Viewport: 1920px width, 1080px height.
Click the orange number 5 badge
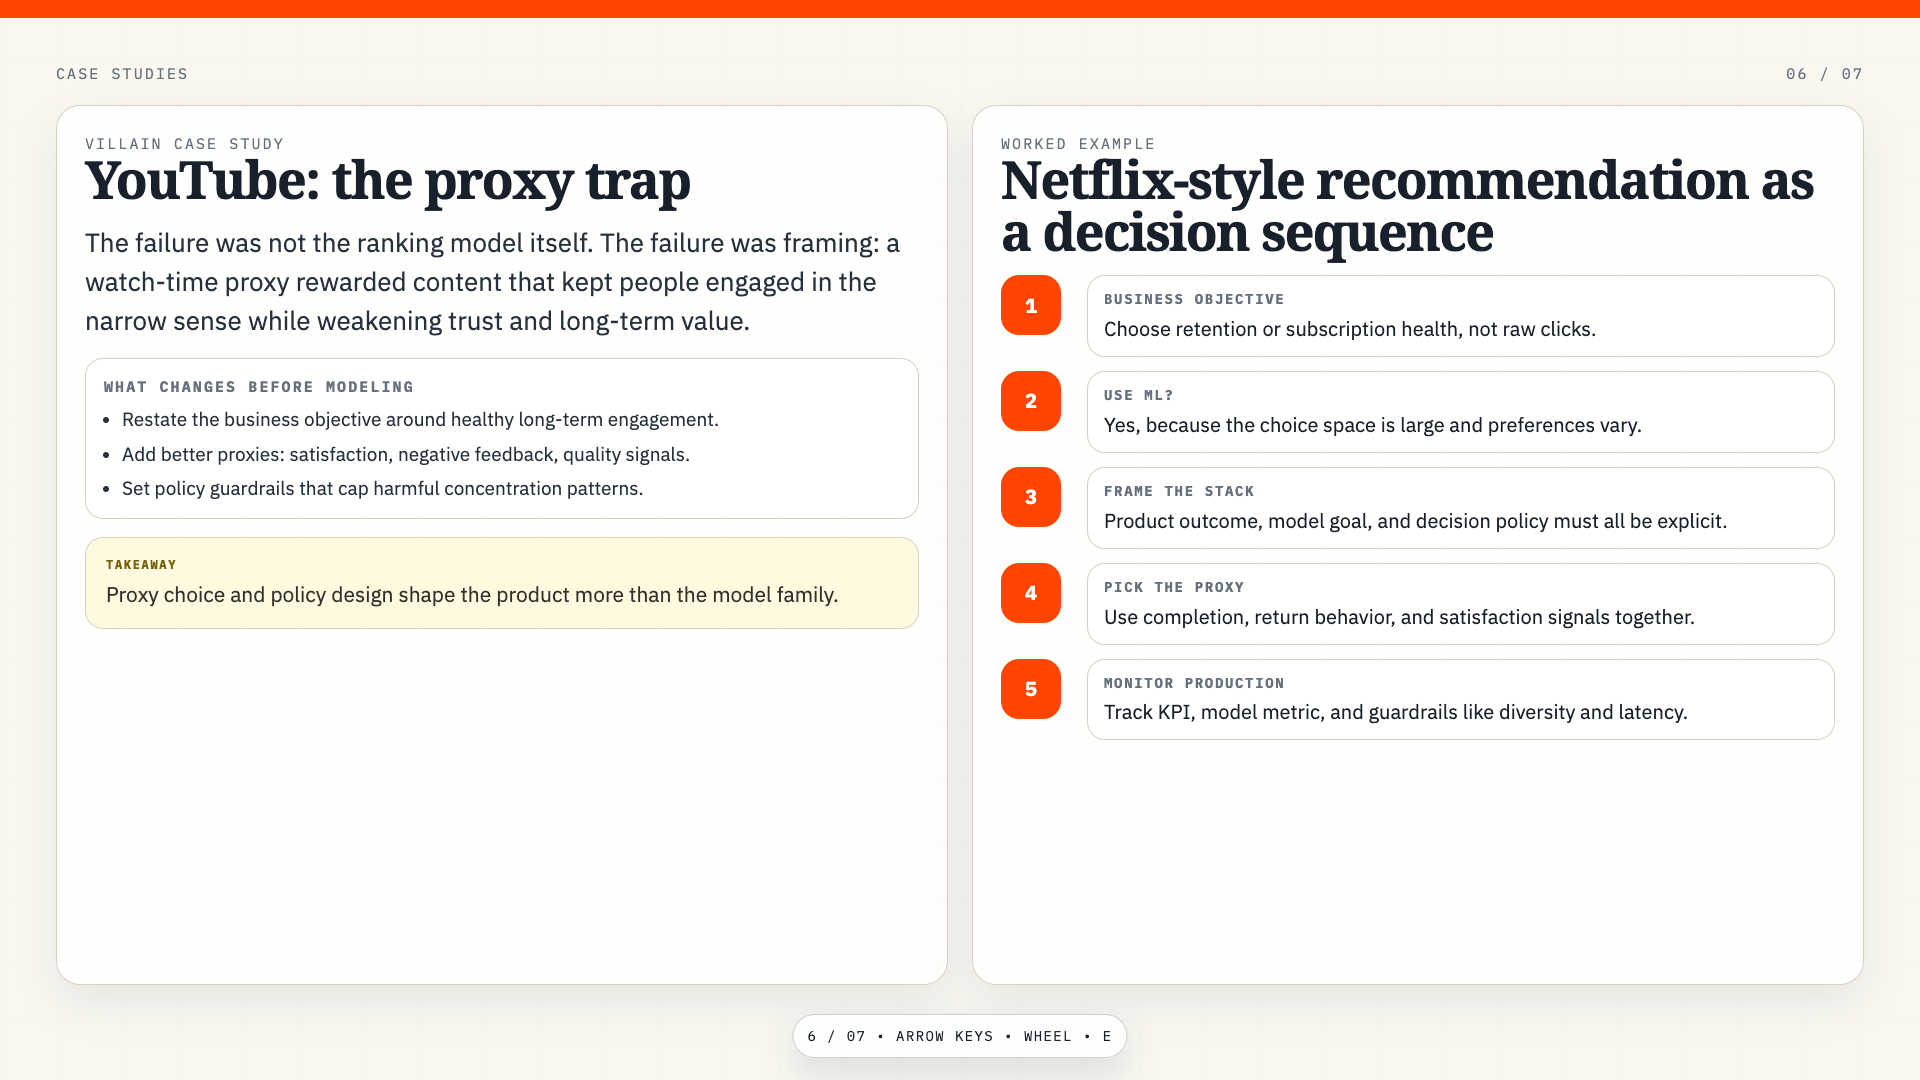pos(1031,689)
